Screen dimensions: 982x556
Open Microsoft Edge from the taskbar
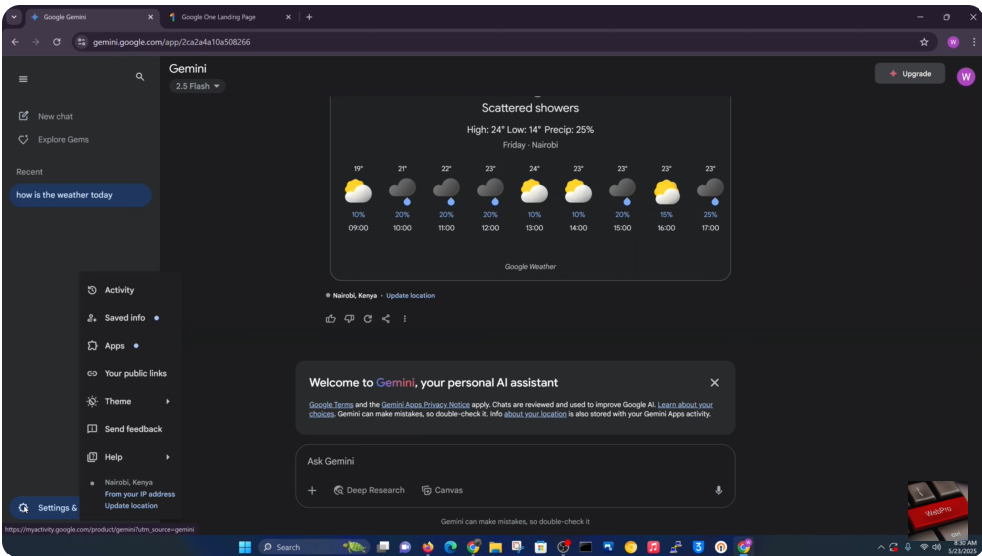tap(450, 547)
